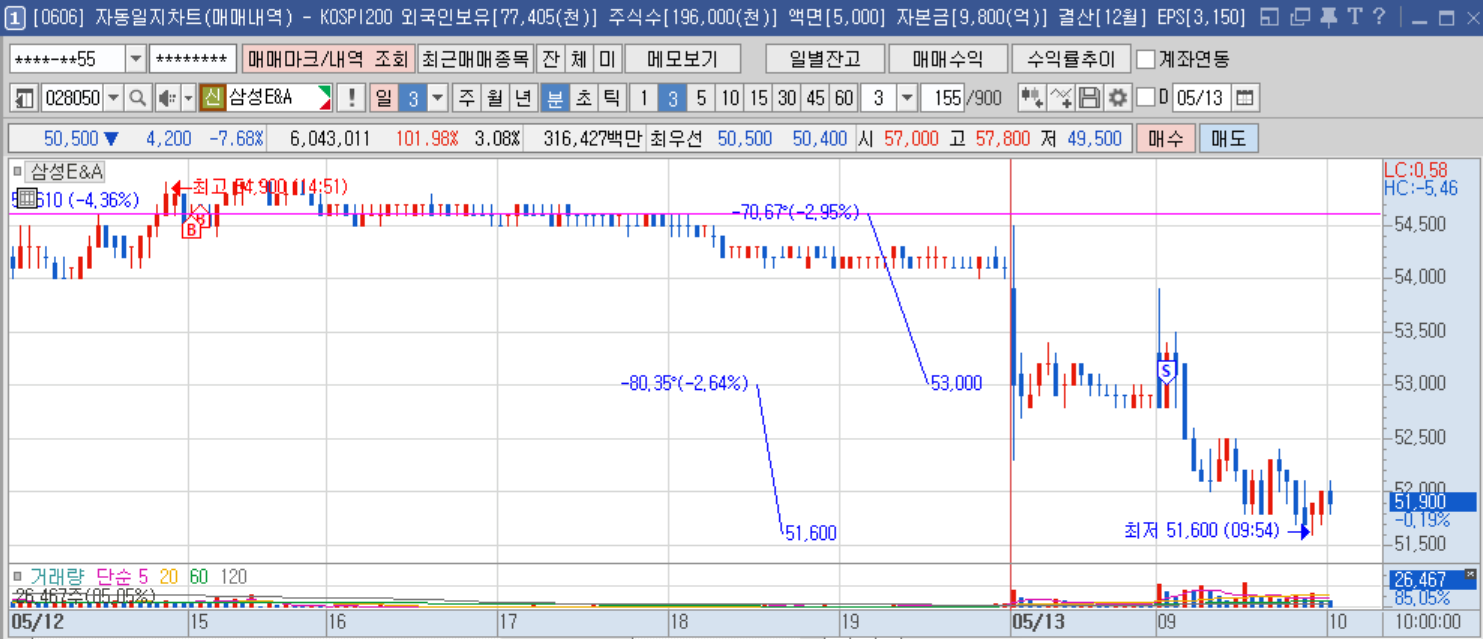The width and height of the screenshot is (1483, 639).
Task: Click the 매매수익 button
Action: point(946,59)
